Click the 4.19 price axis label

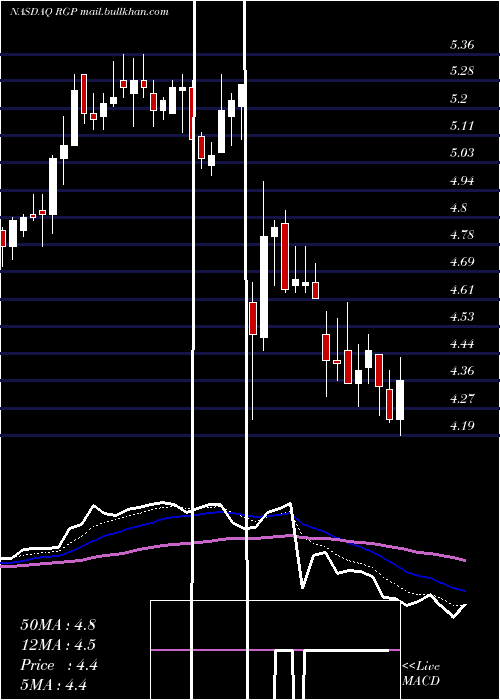(x=462, y=425)
